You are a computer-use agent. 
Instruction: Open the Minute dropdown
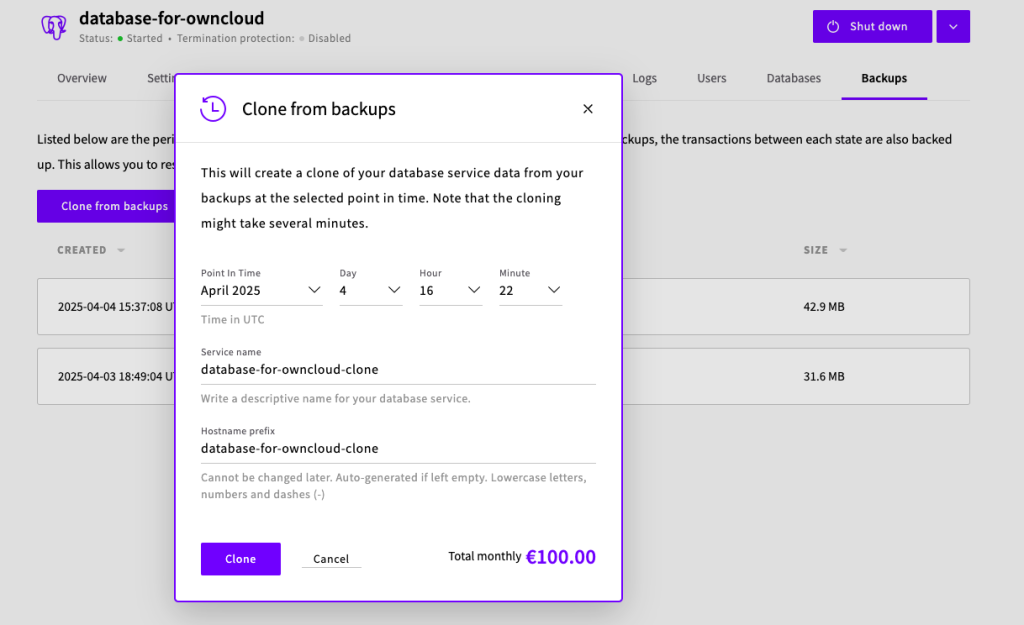click(530, 291)
